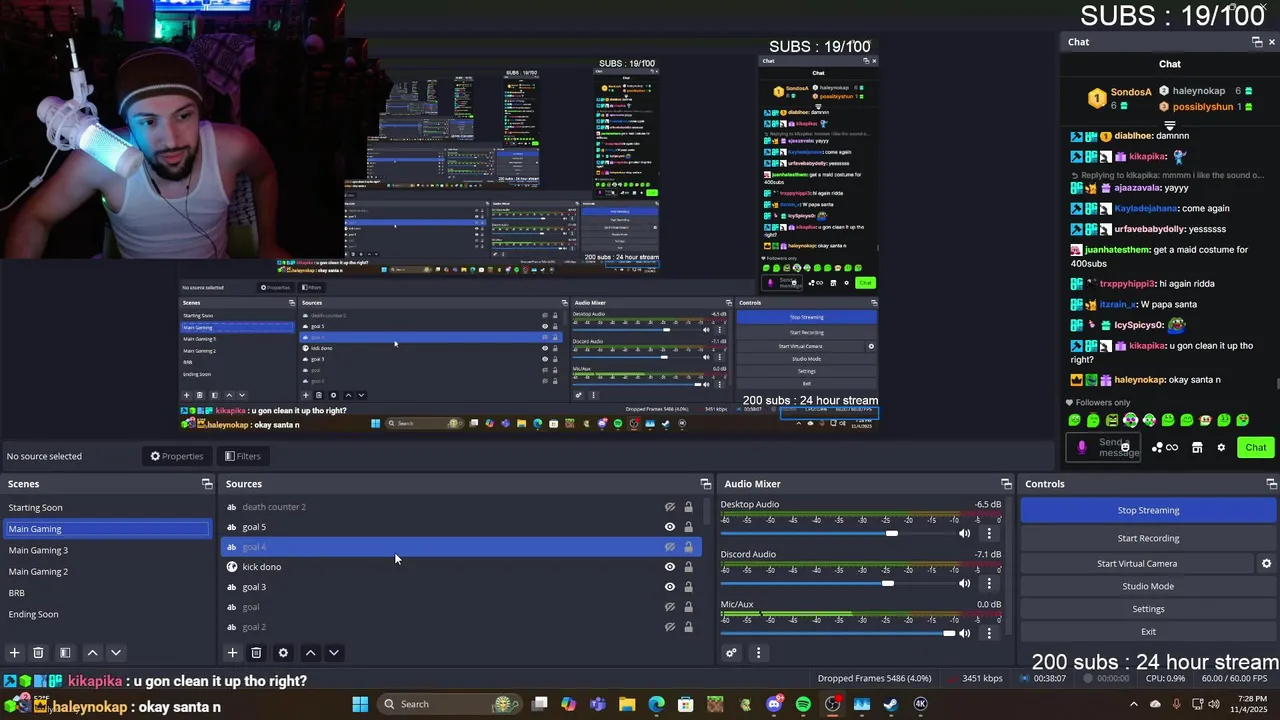This screenshot has height=720, width=1280.
Task: Undock the Scenes panel
Action: coord(207,484)
